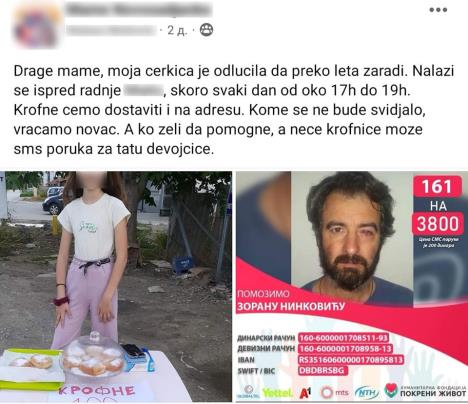The image size is (468, 404).
Task: Click the post text starting 'Drage mame'
Action: click(234, 110)
